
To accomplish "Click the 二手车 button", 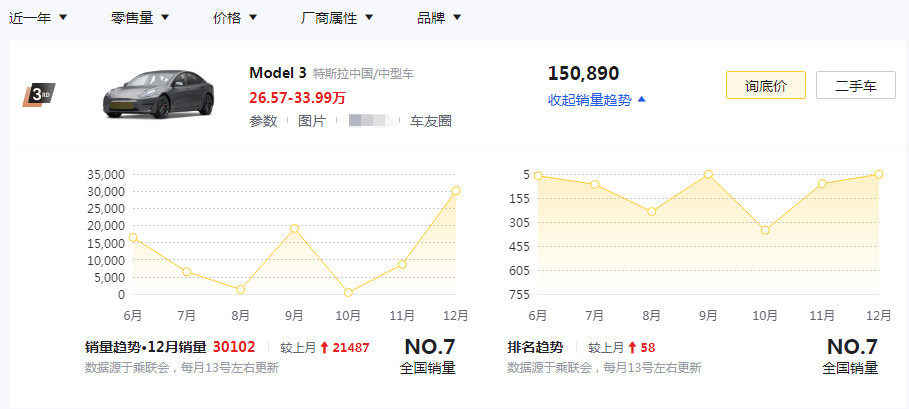I will tap(855, 86).
